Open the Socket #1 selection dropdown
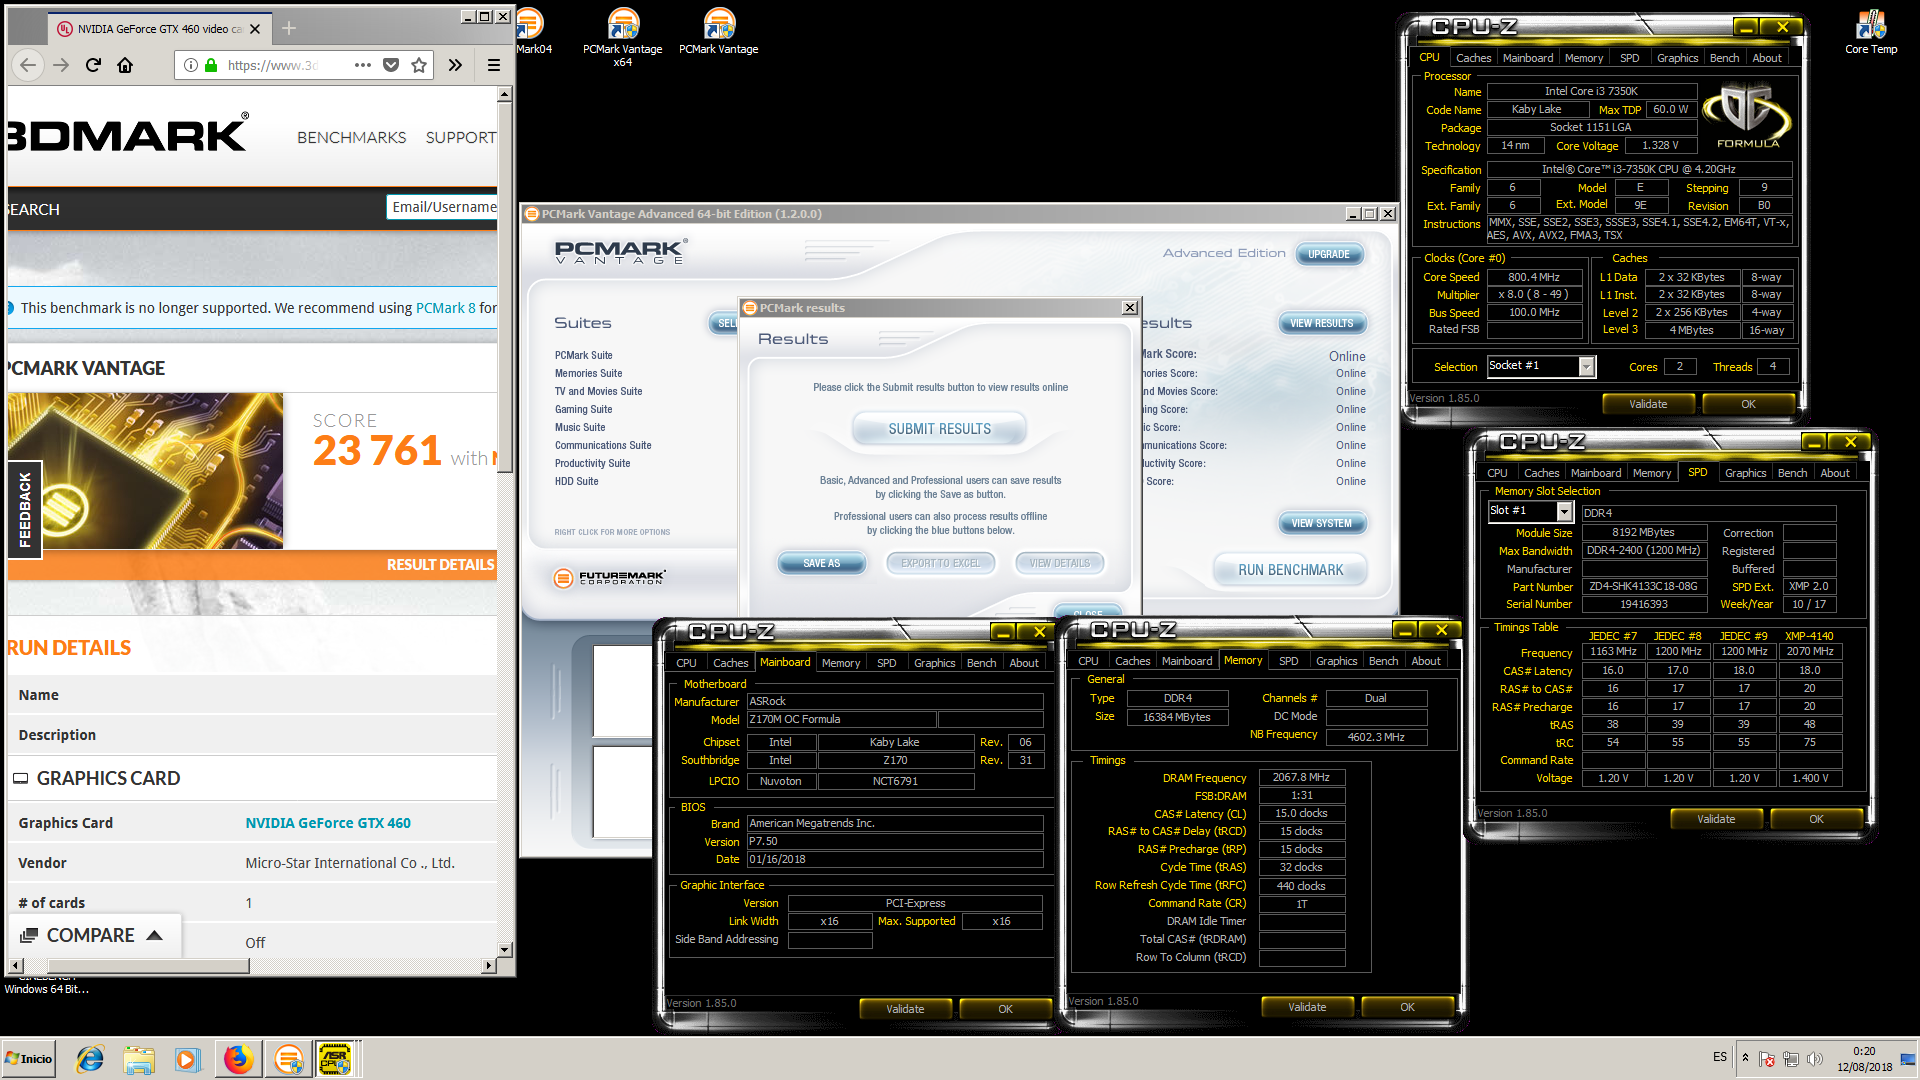The height and width of the screenshot is (1080, 1920). coord(1586,367)
